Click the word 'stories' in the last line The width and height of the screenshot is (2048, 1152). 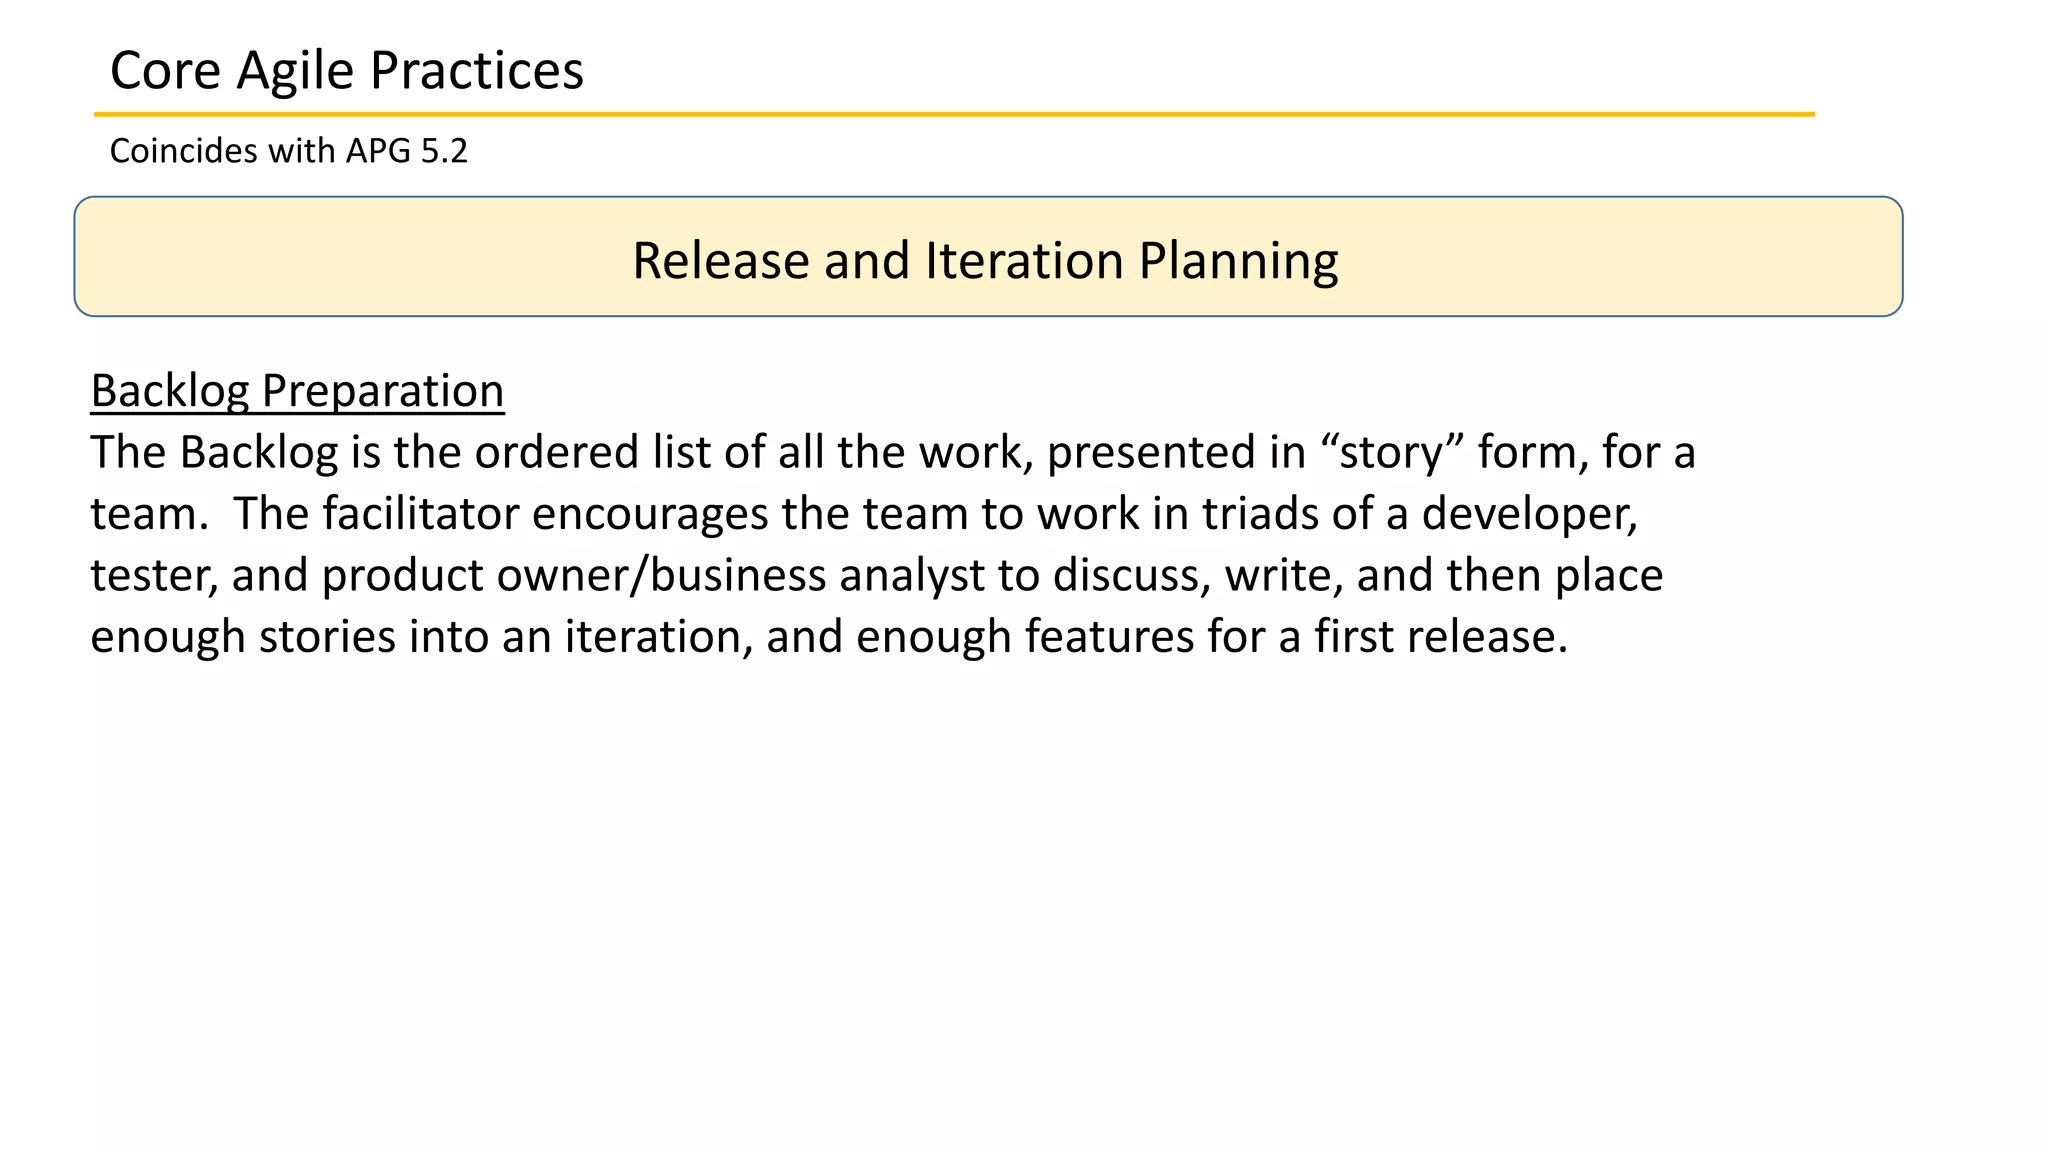point(327,637)
